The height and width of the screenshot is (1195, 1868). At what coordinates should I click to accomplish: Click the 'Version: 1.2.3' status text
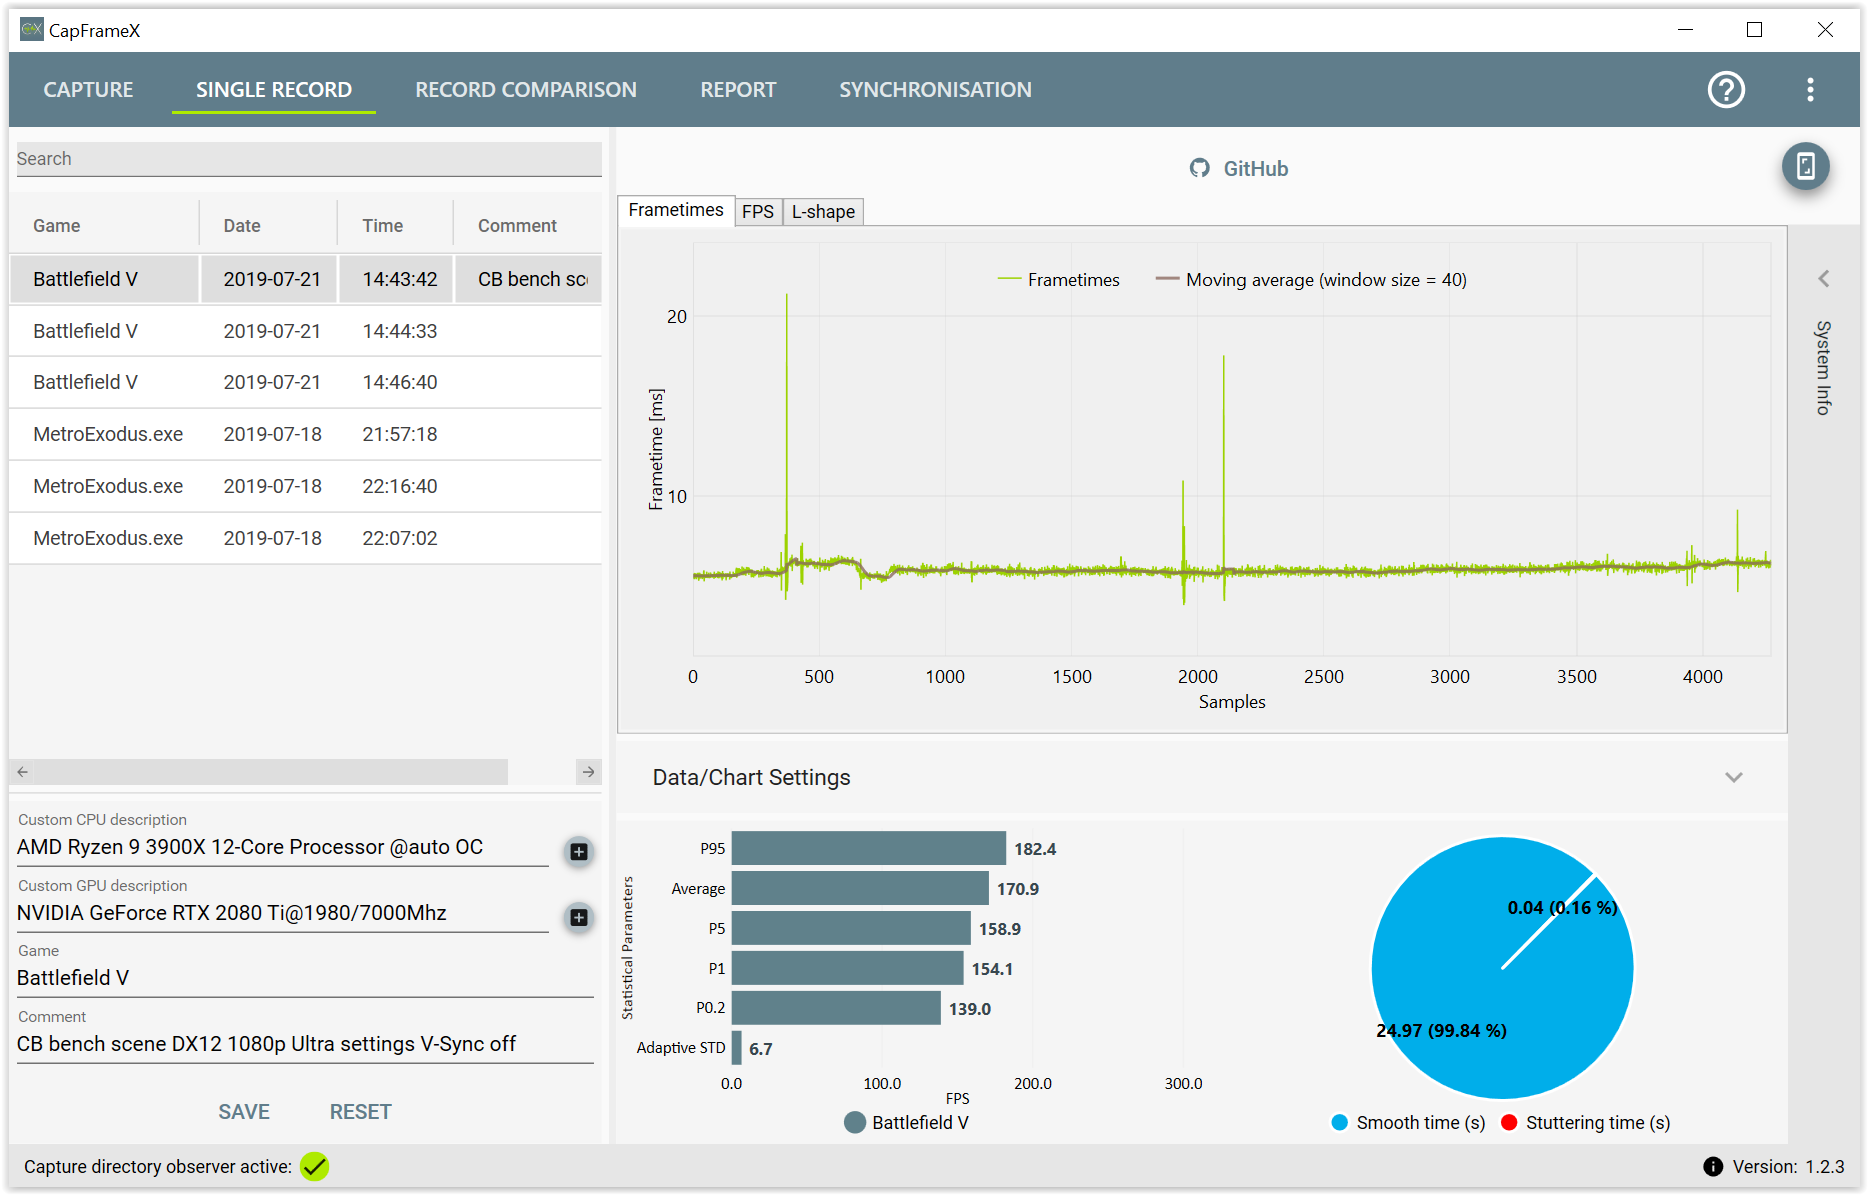click(x=1788, y=1166)
